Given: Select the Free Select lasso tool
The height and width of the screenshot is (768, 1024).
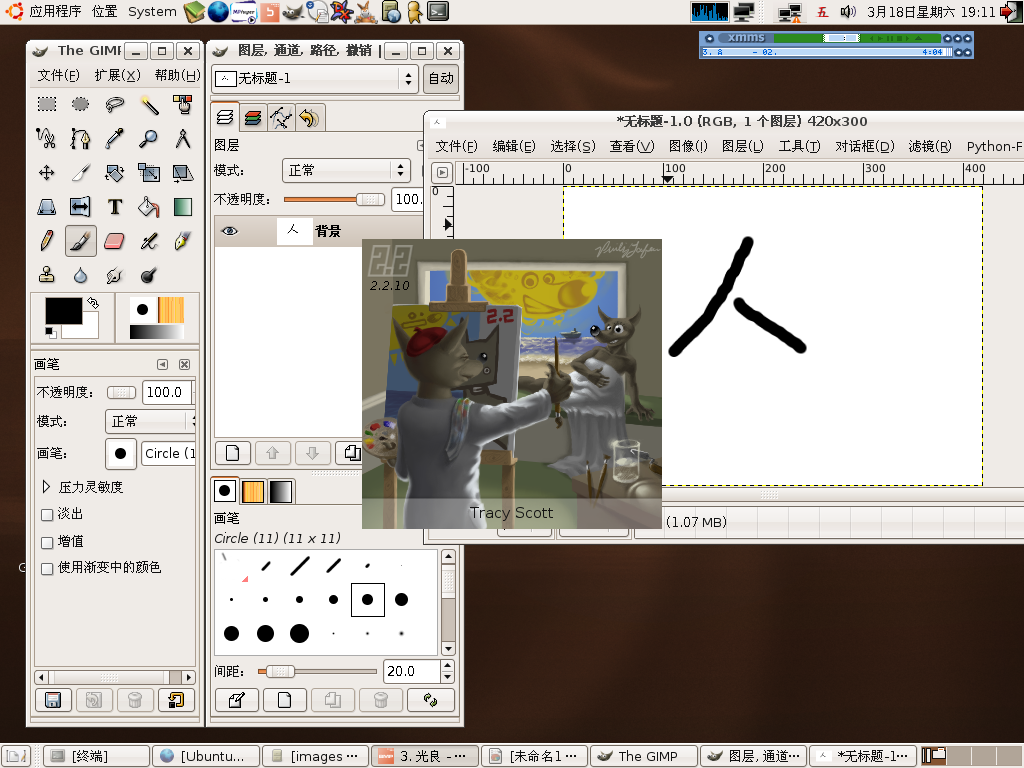Looking at the screenshot, I should click(x=114, y=104).
